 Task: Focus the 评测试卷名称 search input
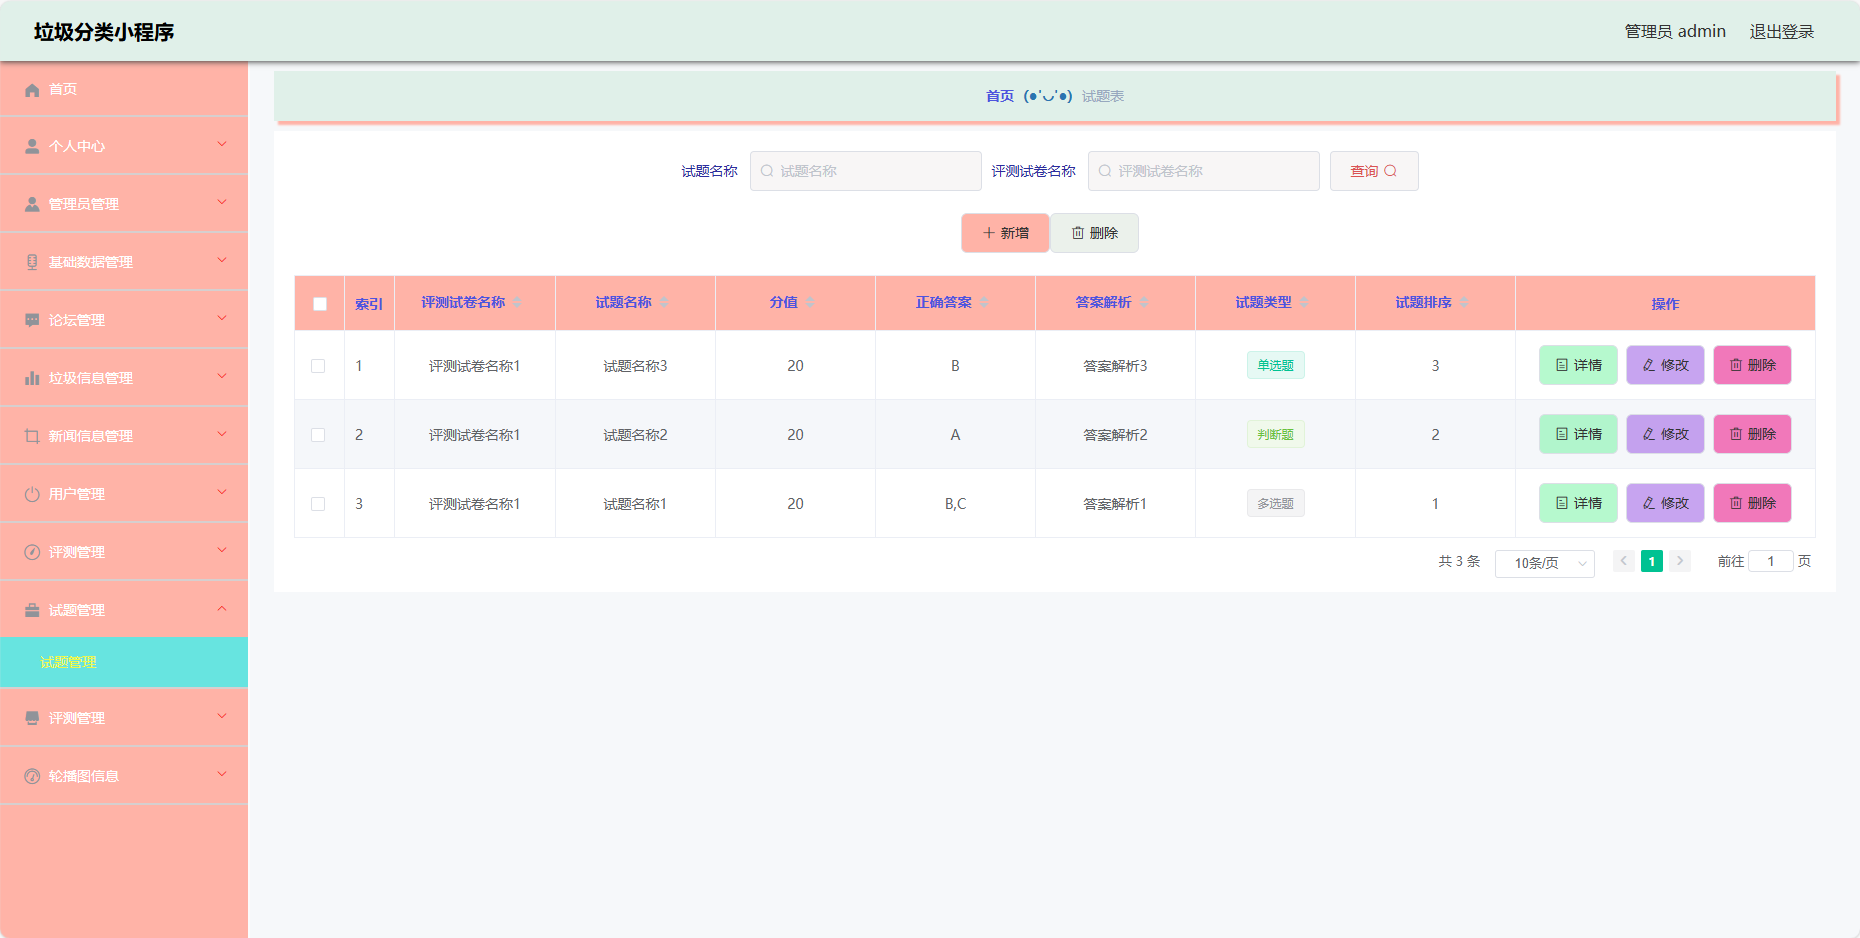pos(1204,171)
